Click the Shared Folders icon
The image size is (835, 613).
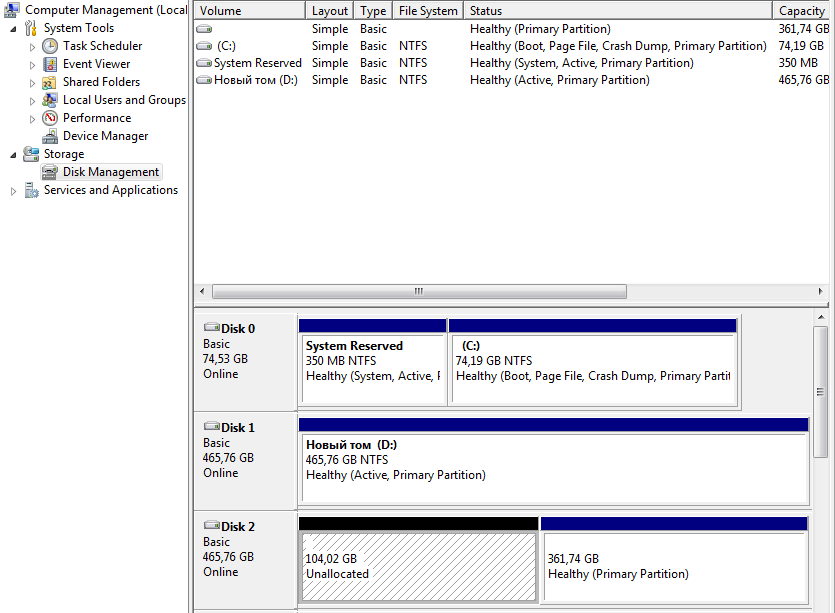(50, 82)
